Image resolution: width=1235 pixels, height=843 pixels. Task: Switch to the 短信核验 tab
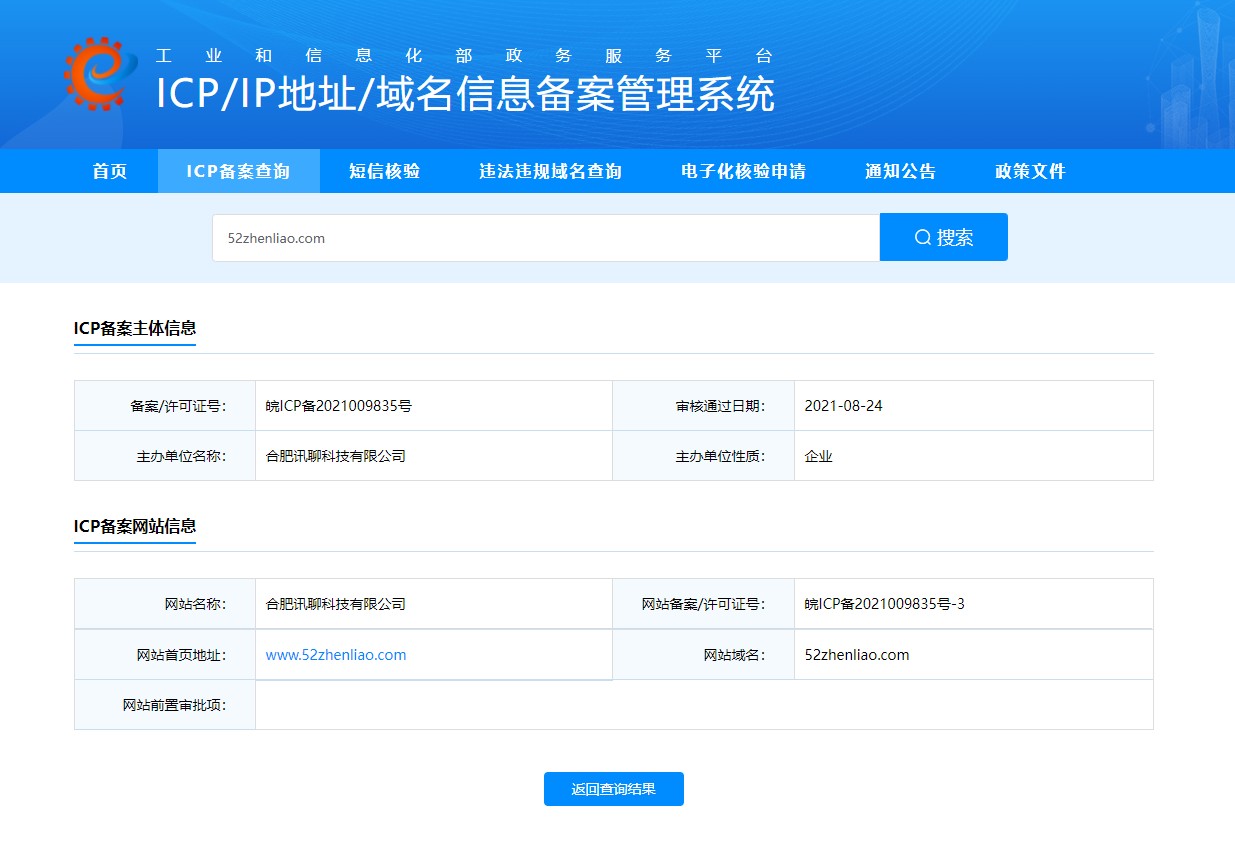click(385, 171)
